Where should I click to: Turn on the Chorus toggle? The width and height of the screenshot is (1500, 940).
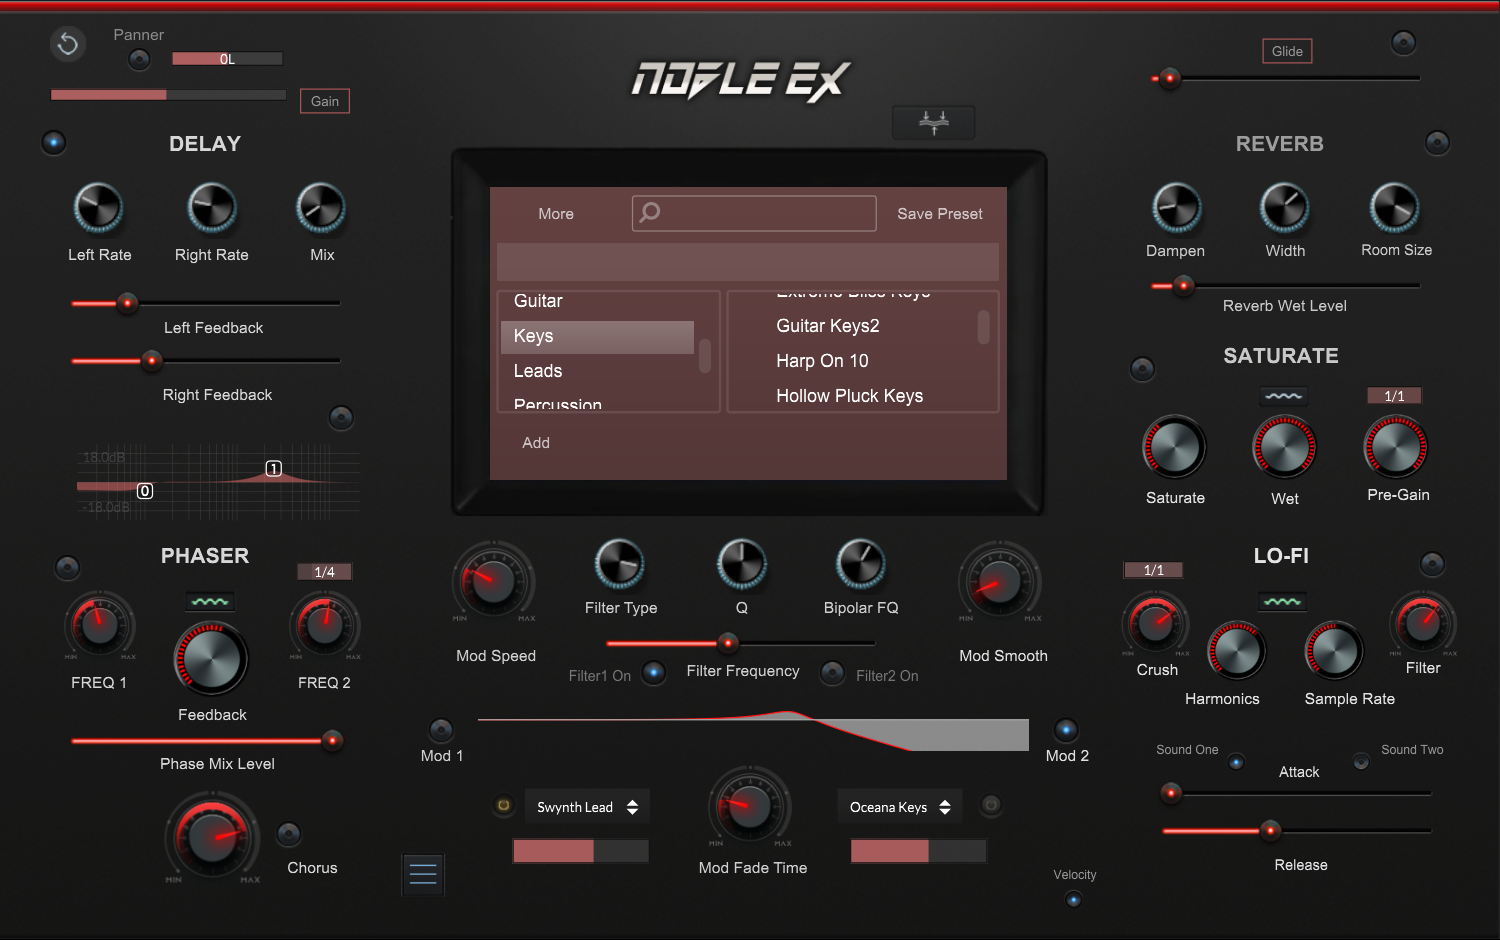[288, 834]
